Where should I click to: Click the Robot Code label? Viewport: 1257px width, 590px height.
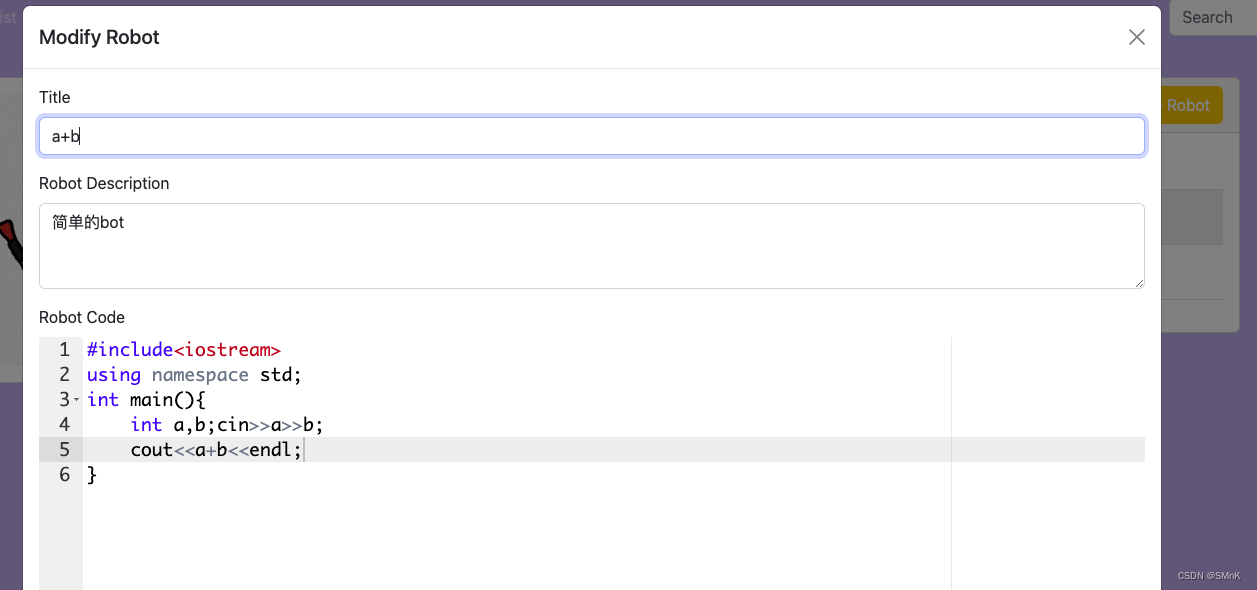pos(82,317)
